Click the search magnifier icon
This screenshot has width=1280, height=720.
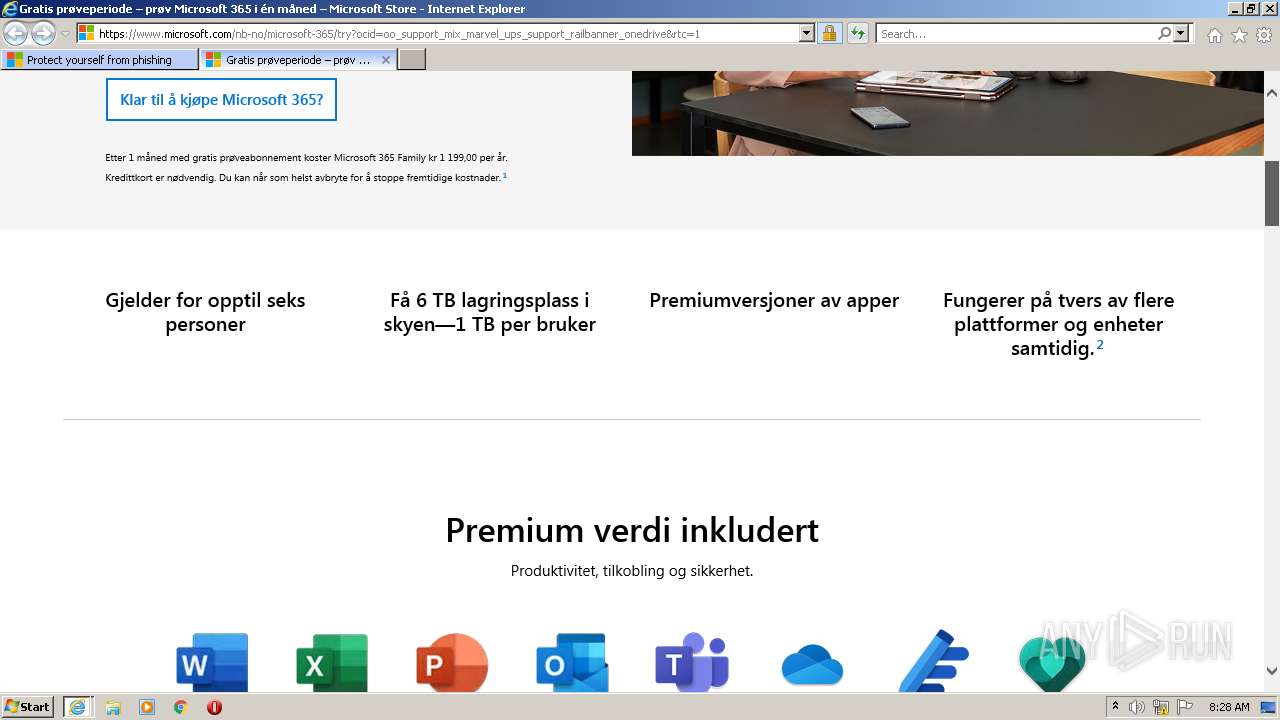tap(1164, 34)
